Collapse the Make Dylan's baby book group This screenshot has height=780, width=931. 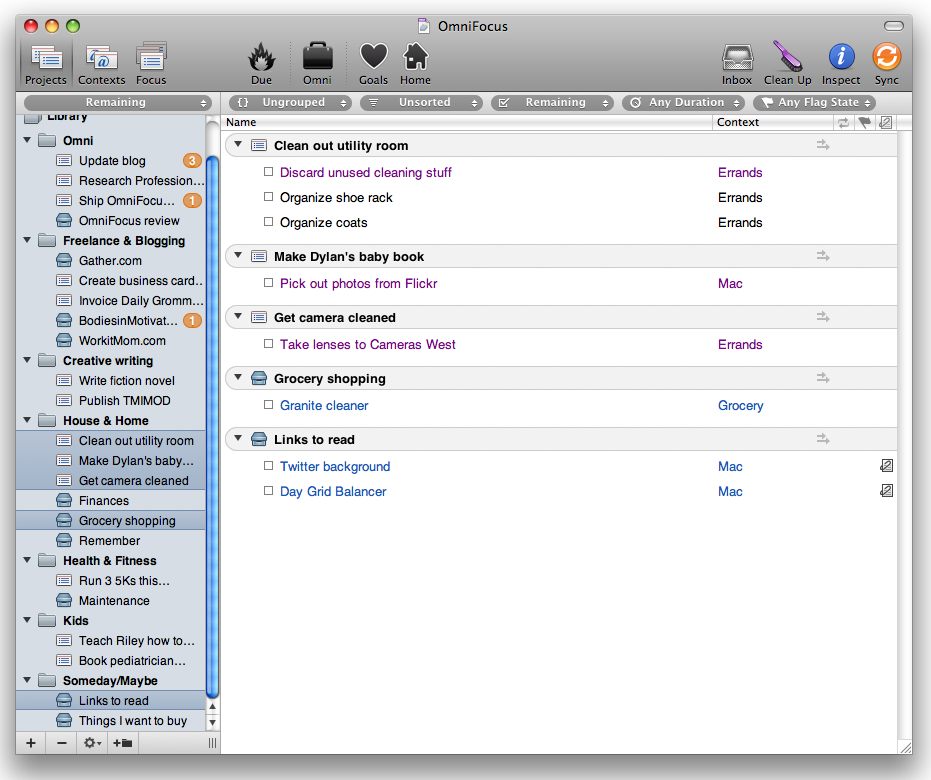pyautogui.click(x=238, y=255)
